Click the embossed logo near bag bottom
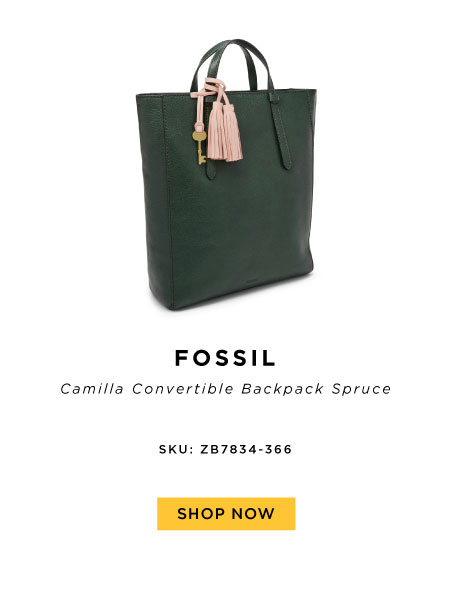The width and height of the screenshot is (451, 601). point(251,284)
